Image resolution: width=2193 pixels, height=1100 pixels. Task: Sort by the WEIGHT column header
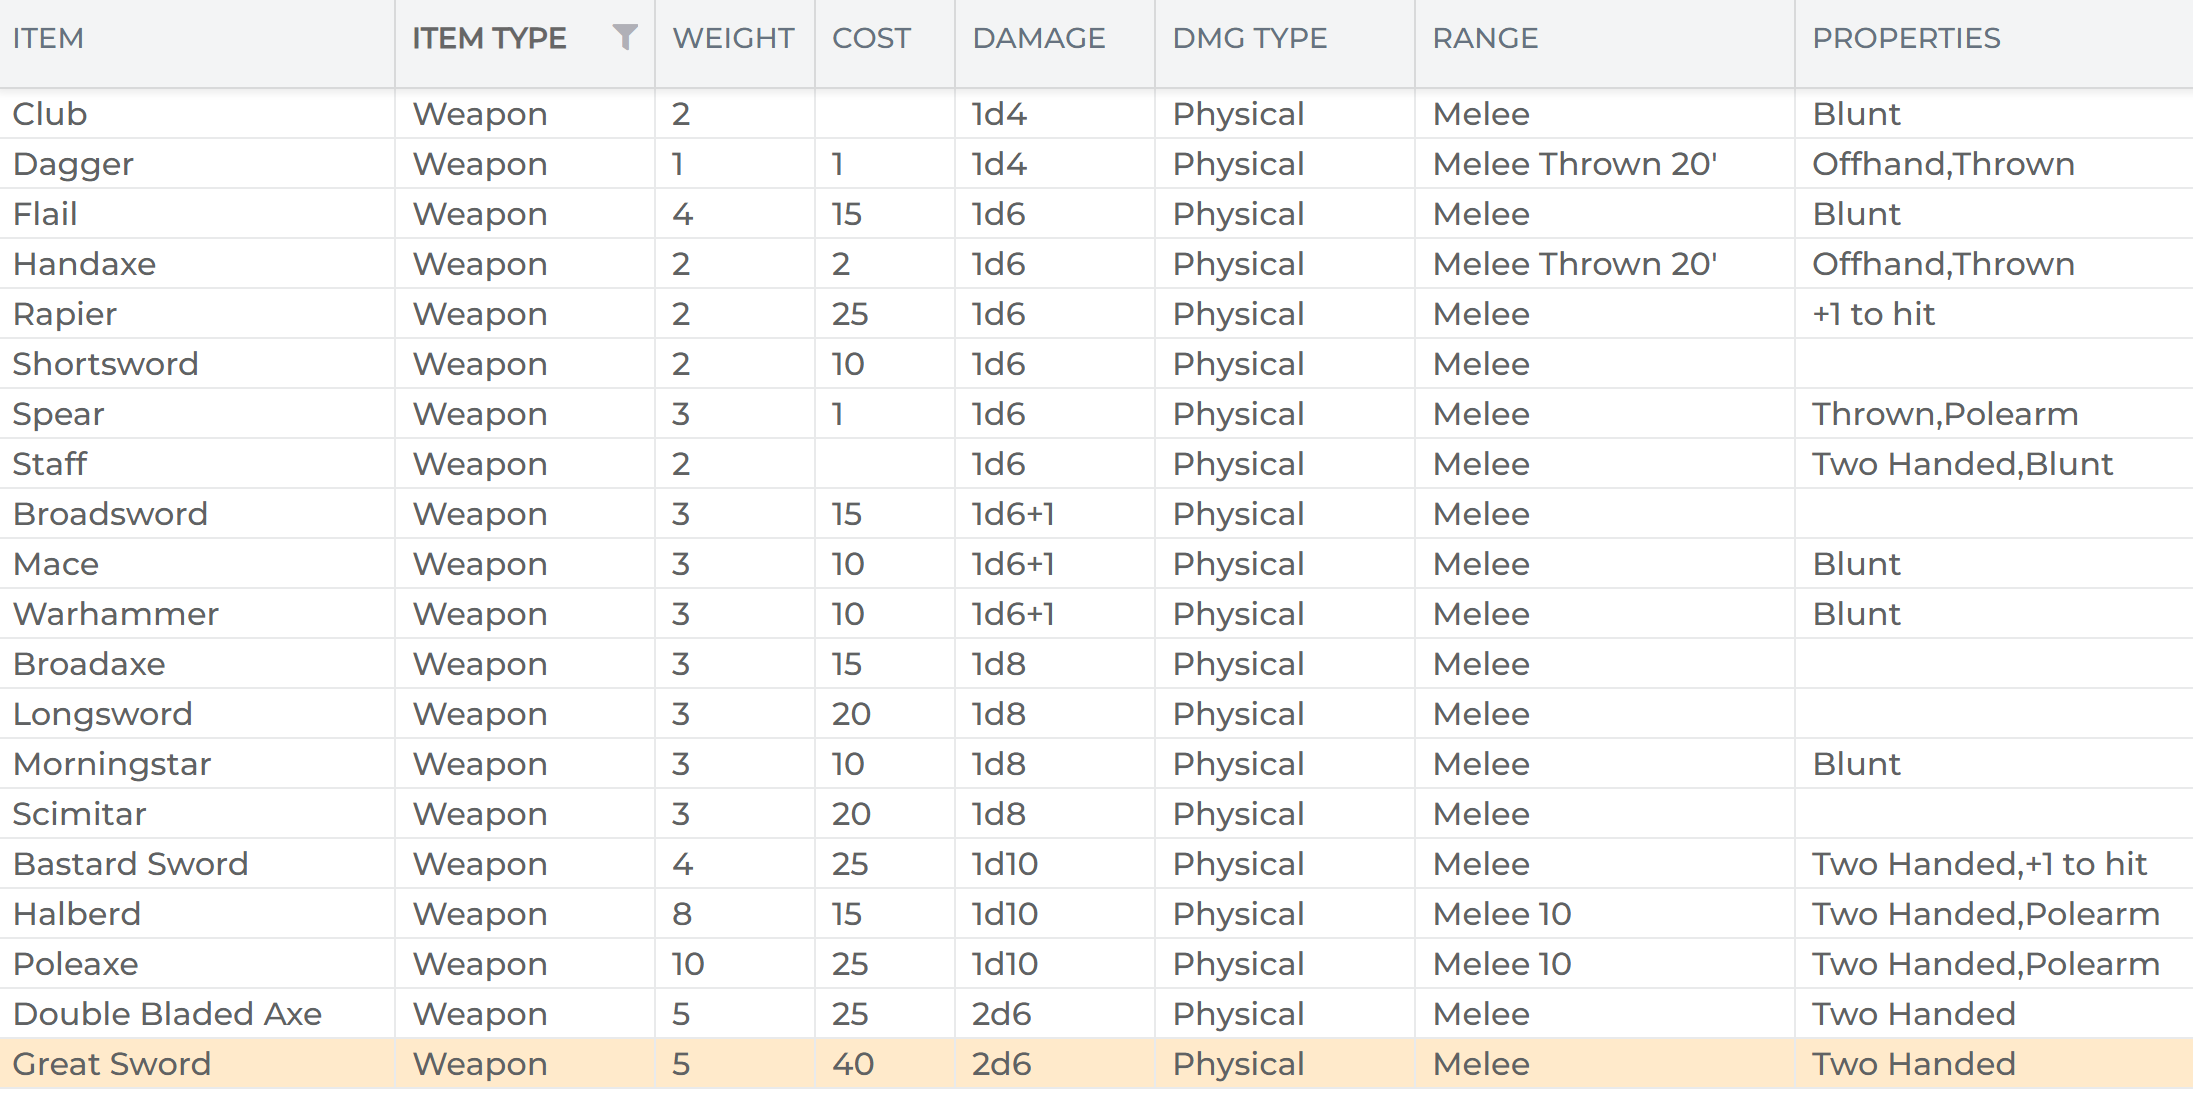(733, 38)
